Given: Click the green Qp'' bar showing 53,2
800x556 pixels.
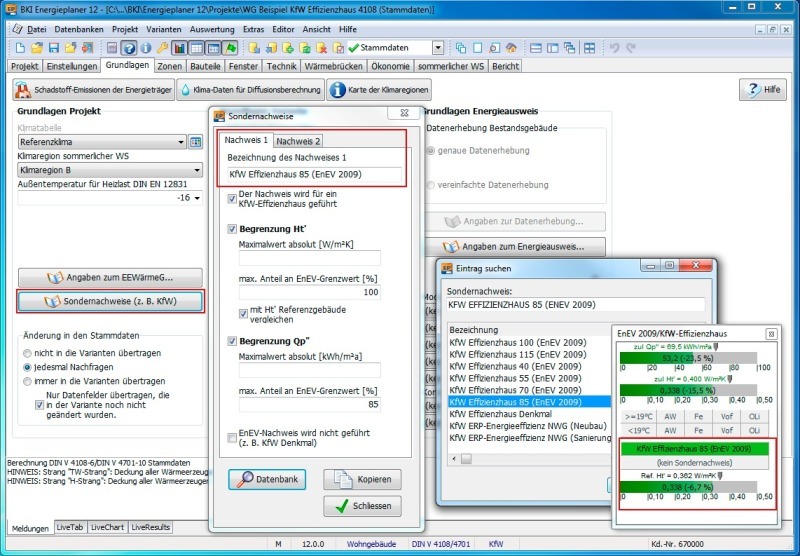Looking at the screenshot, I should click(x=688, y=358).
